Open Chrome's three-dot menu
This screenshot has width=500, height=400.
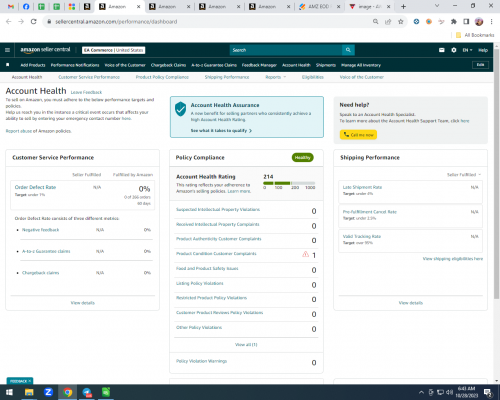pos(491,22)
